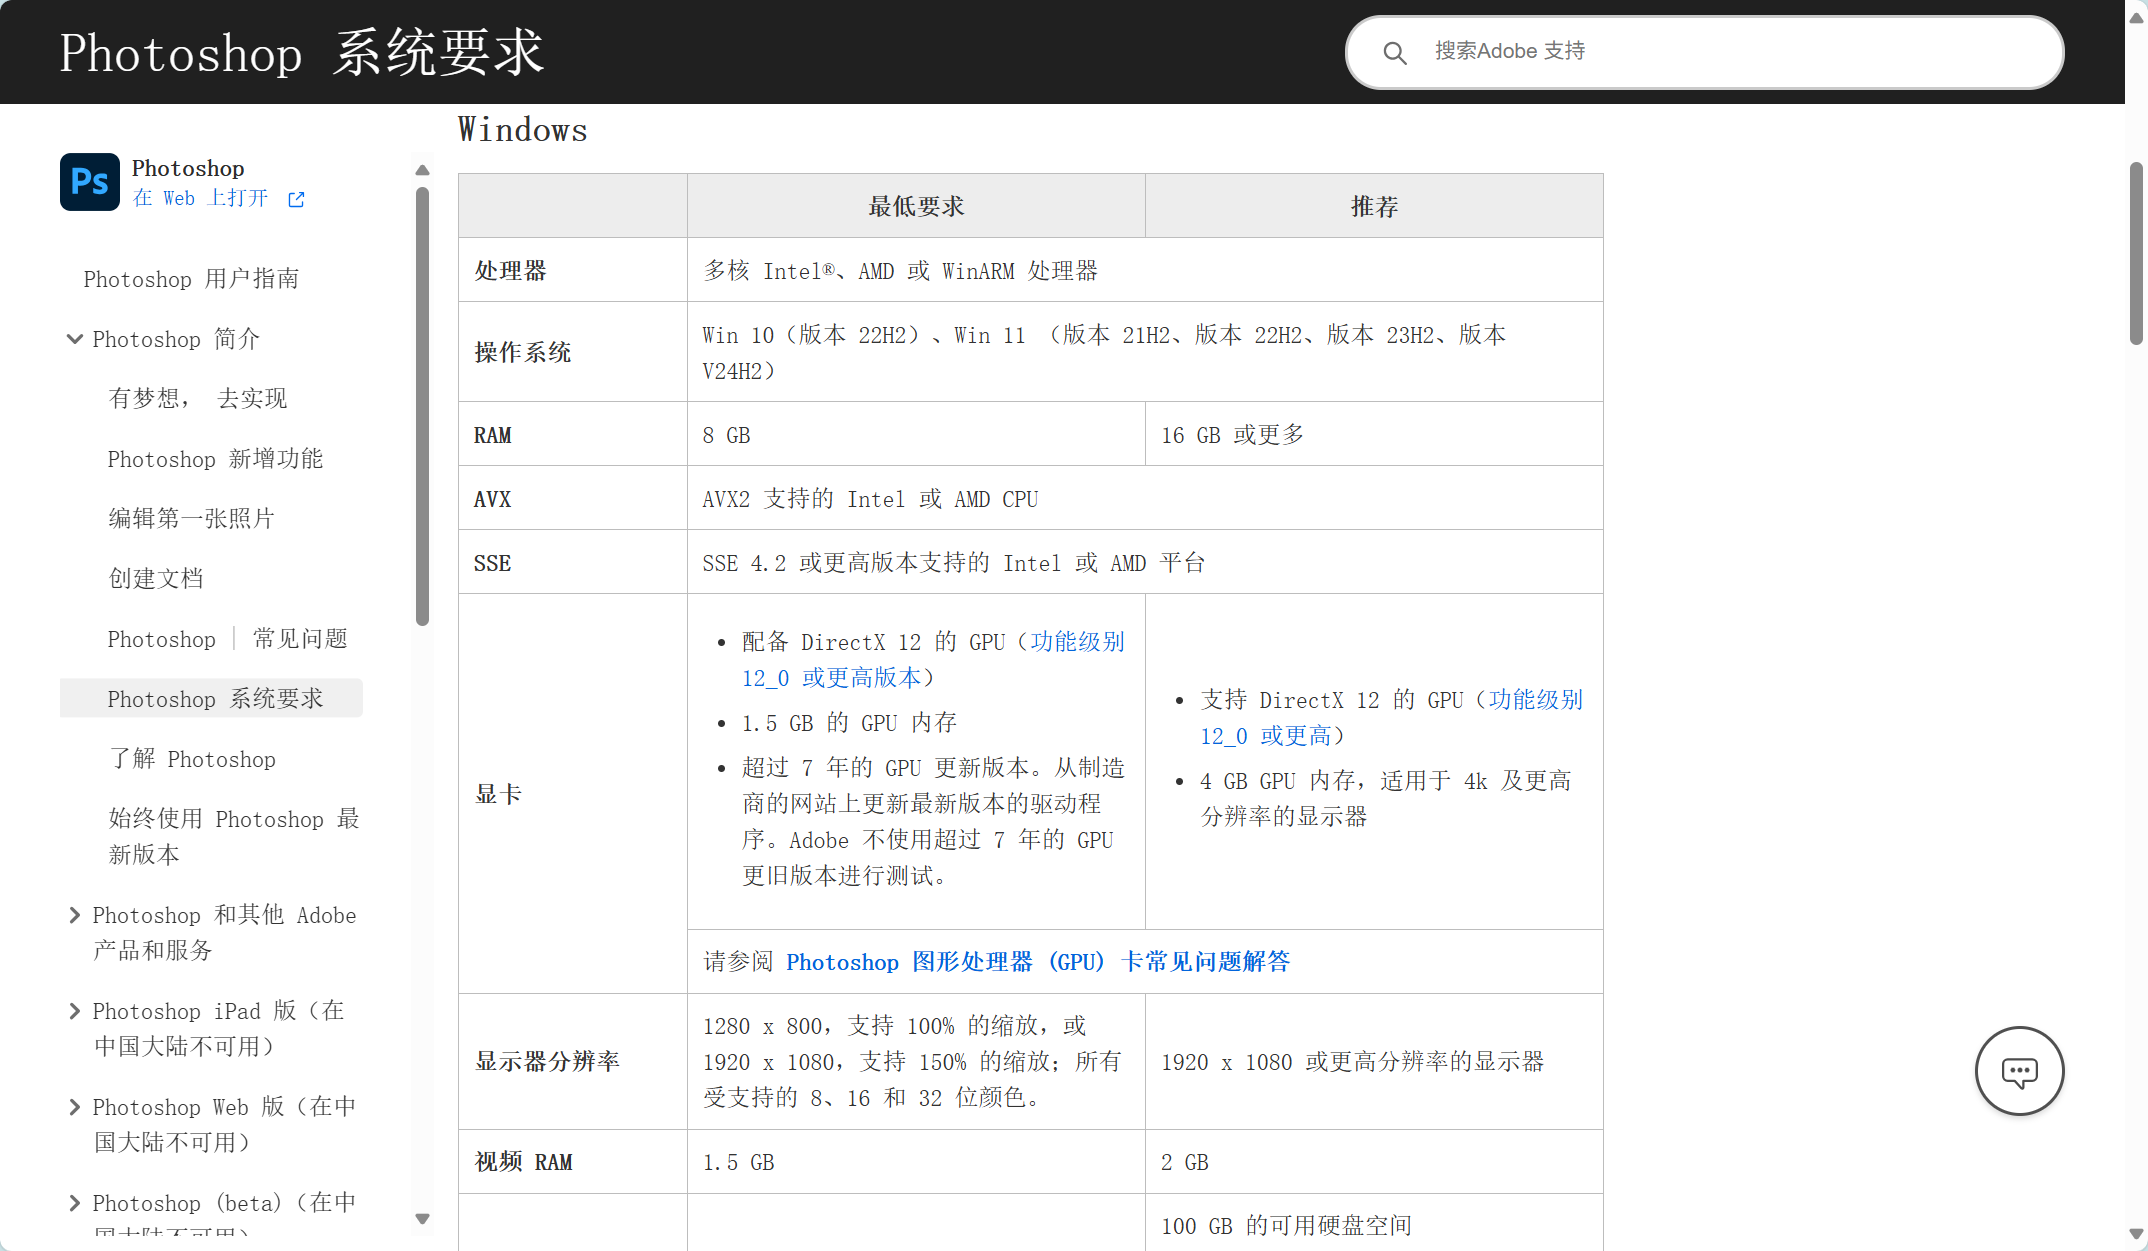Click the 处理器 row label
Image resolution: width=2148 pixels, height=1251 pixels.
coord(510,271)
